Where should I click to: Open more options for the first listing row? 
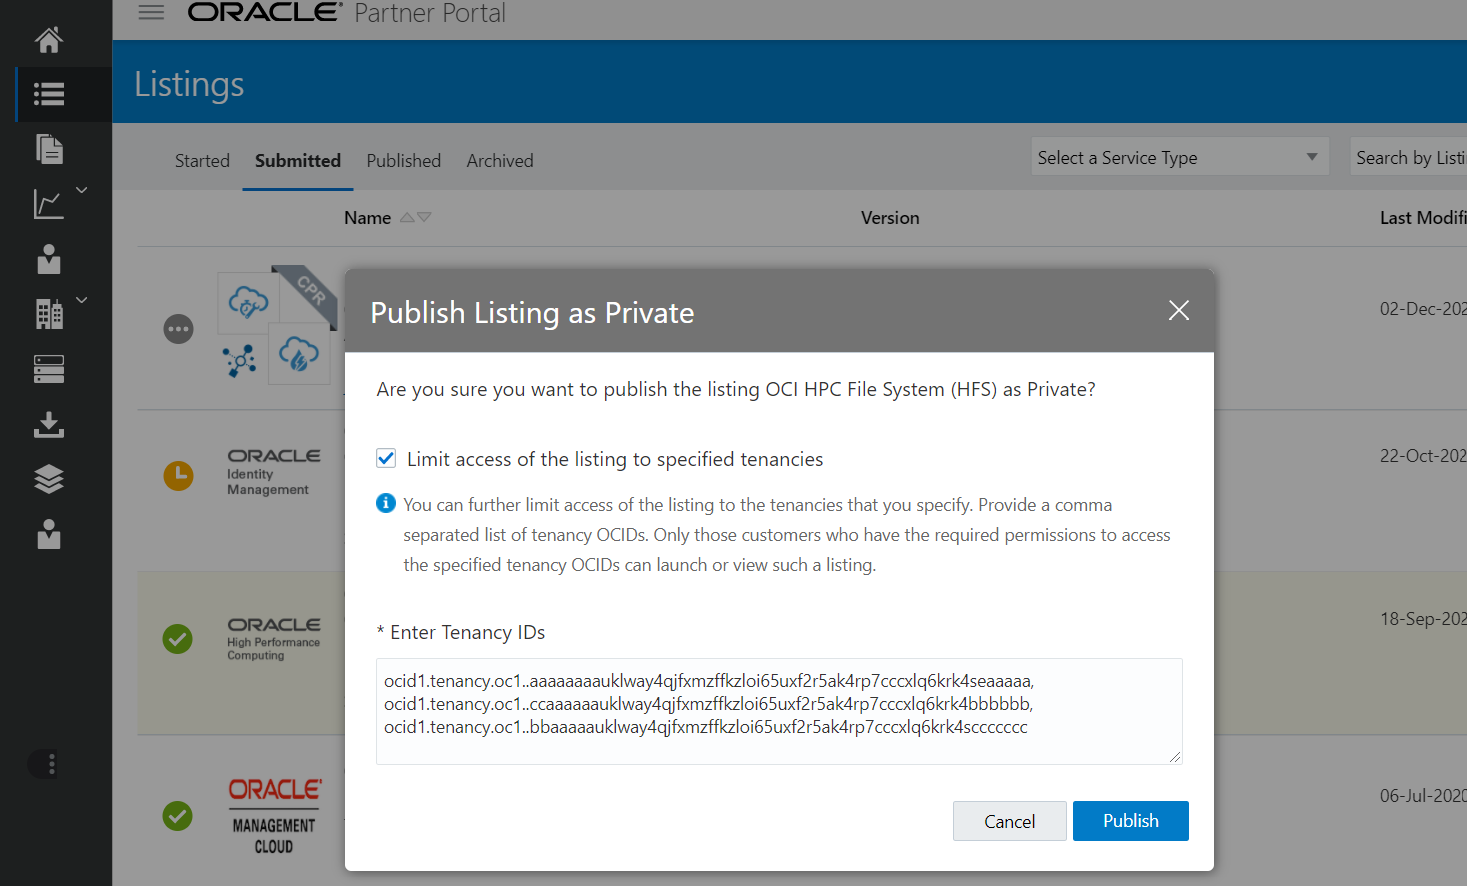click(x=178, y=328)
